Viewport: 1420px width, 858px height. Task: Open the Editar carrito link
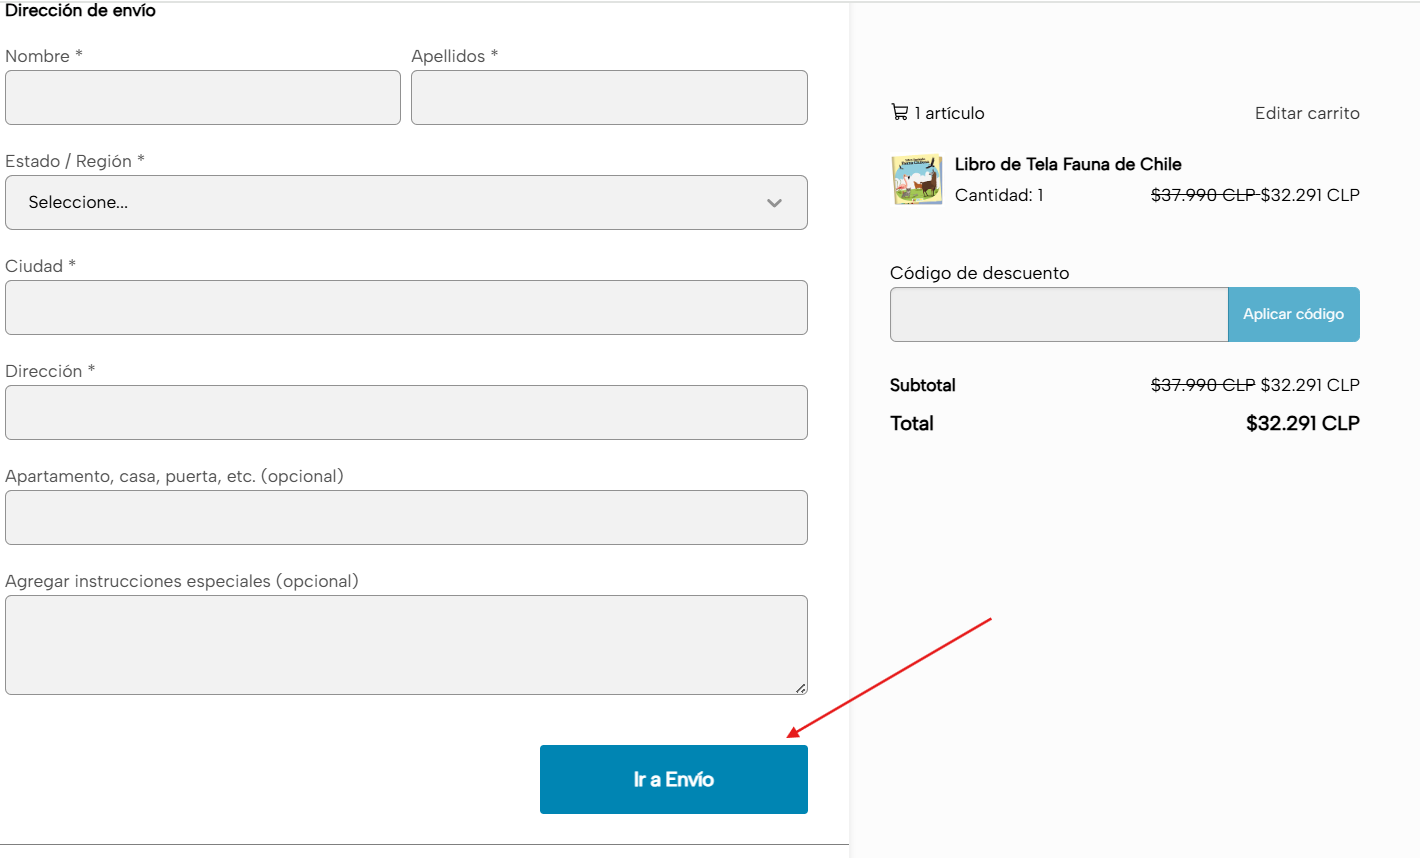tap(1307, 113)
